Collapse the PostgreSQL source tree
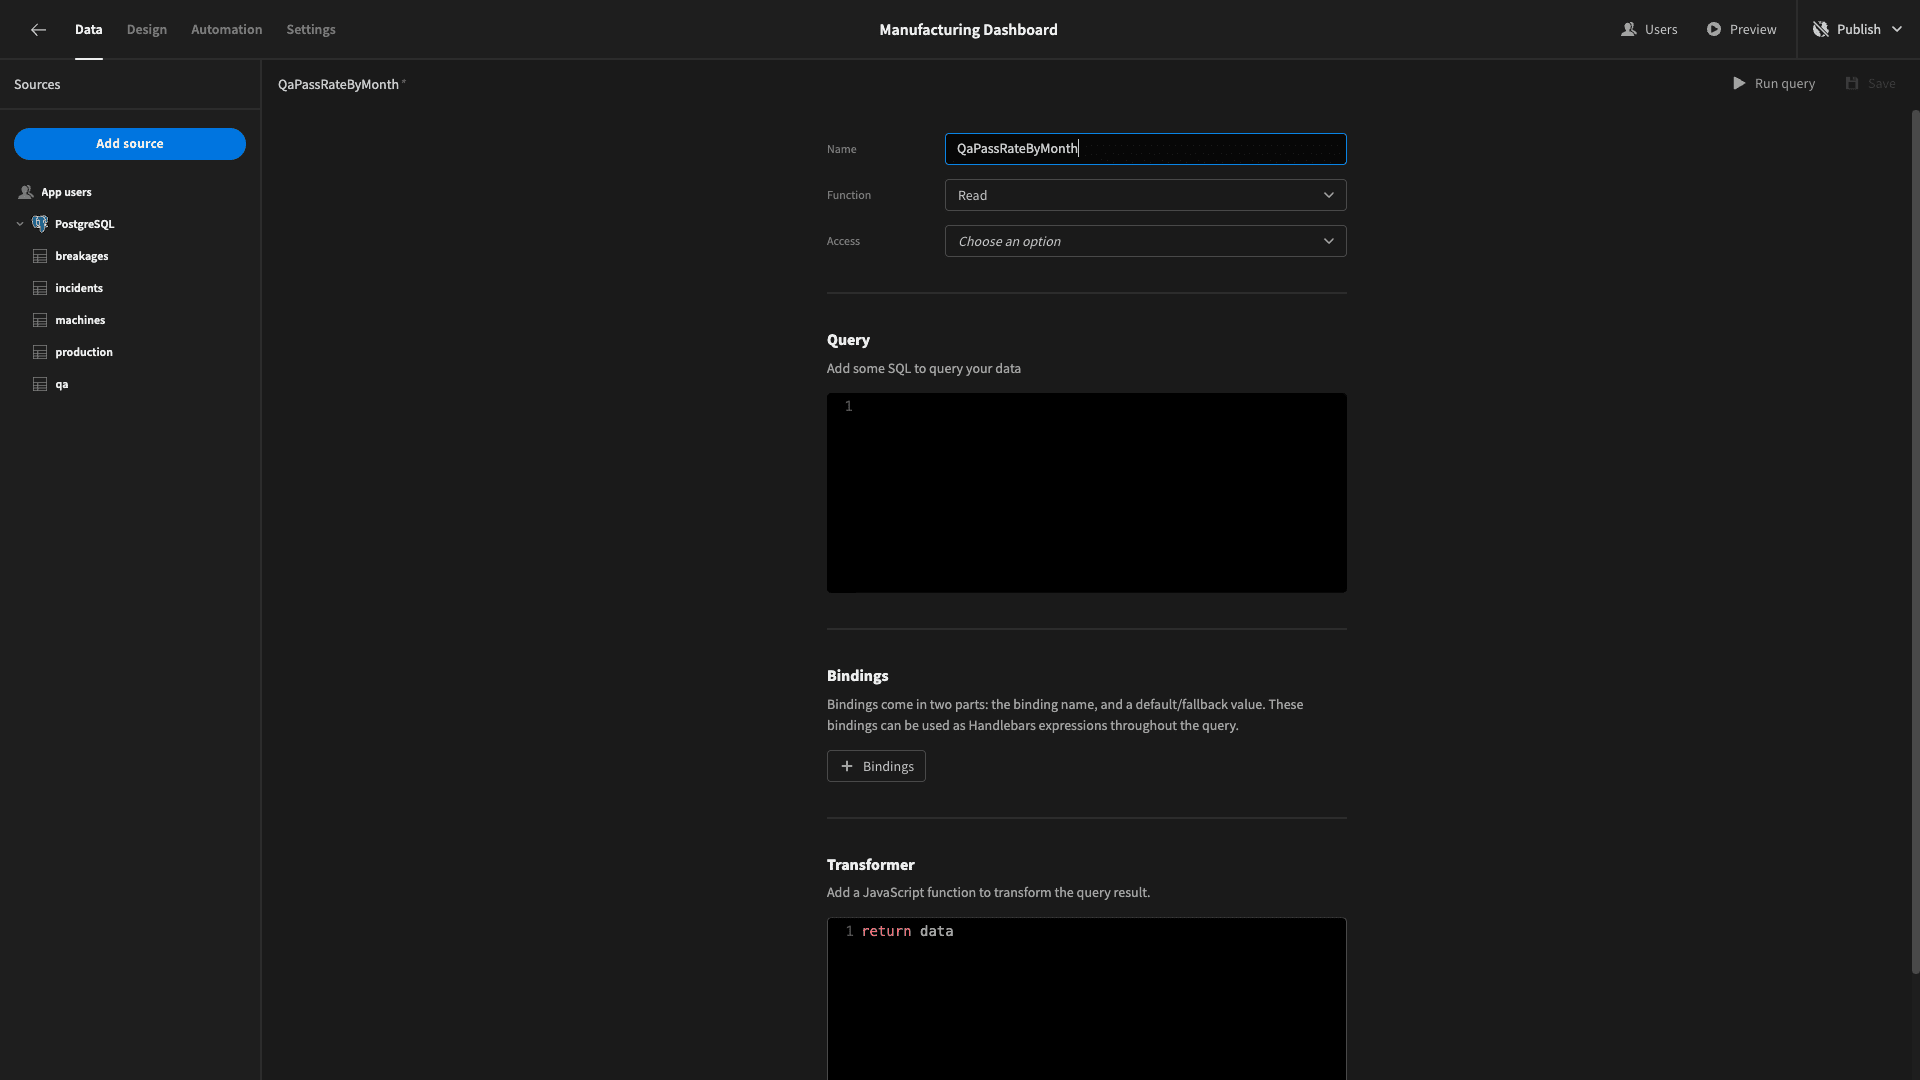The width and height of the screenshot is (1920, 1080). [20, 224]
